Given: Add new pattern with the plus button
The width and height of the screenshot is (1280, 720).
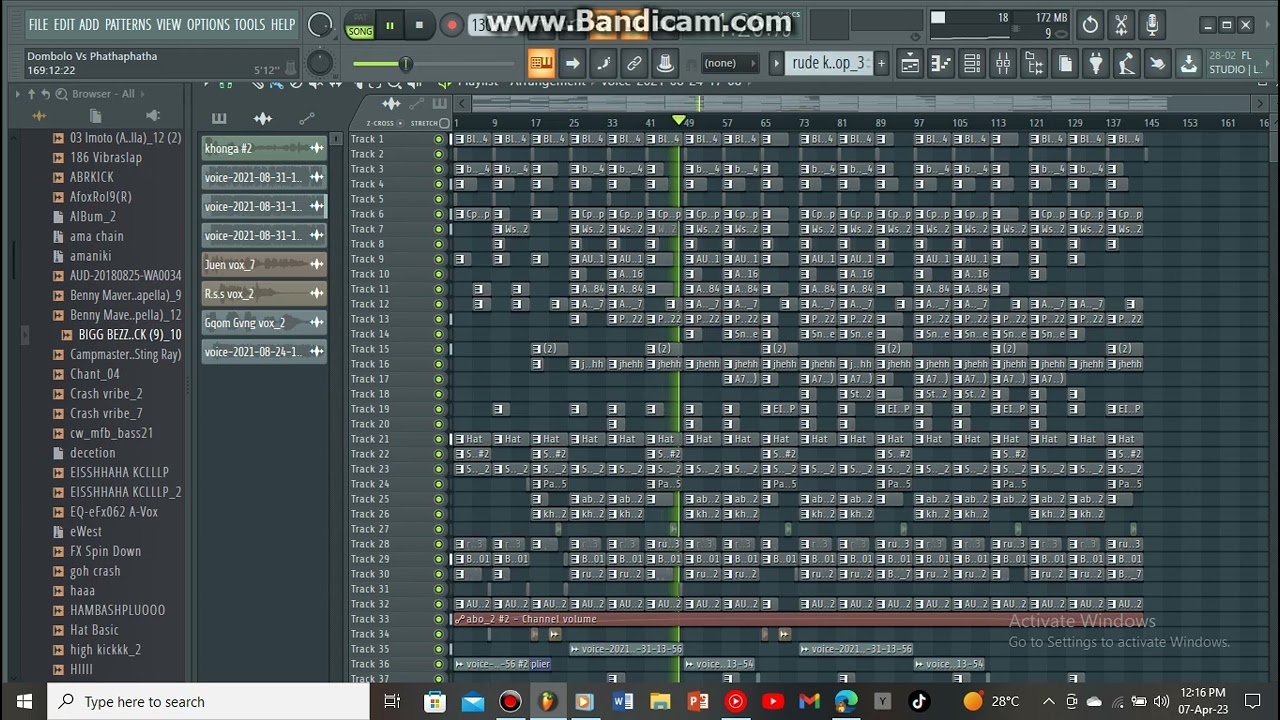Looking at the screenshot, I should pos(881,63).
